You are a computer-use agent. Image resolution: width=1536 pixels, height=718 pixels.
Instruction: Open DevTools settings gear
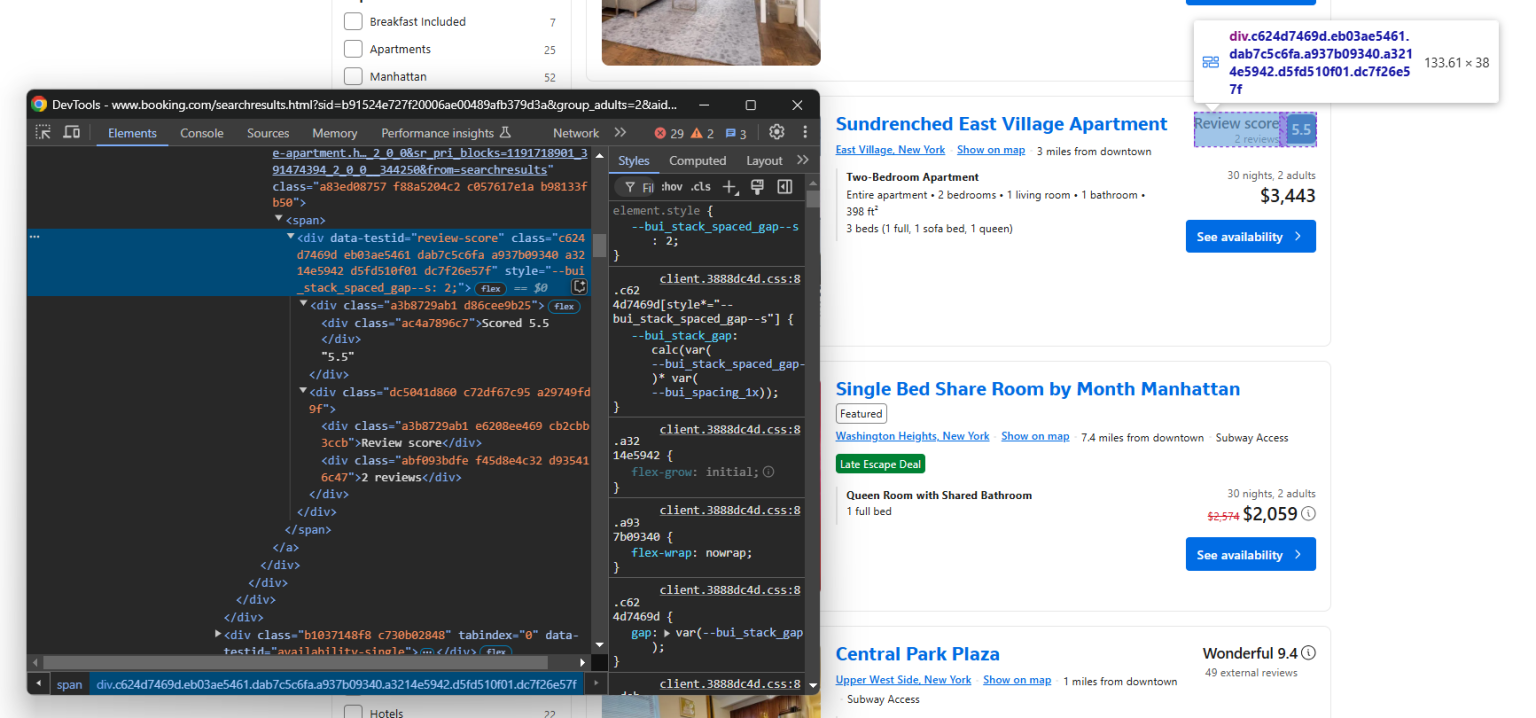(776, 131)
